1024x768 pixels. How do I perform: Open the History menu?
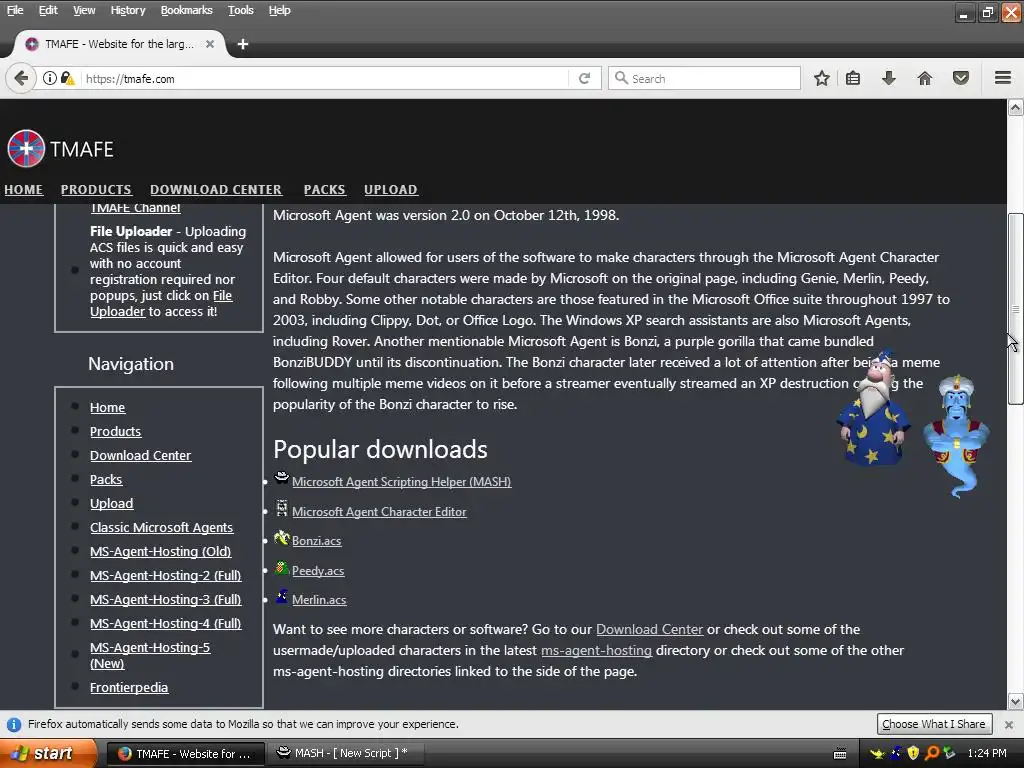pos(127,10)
